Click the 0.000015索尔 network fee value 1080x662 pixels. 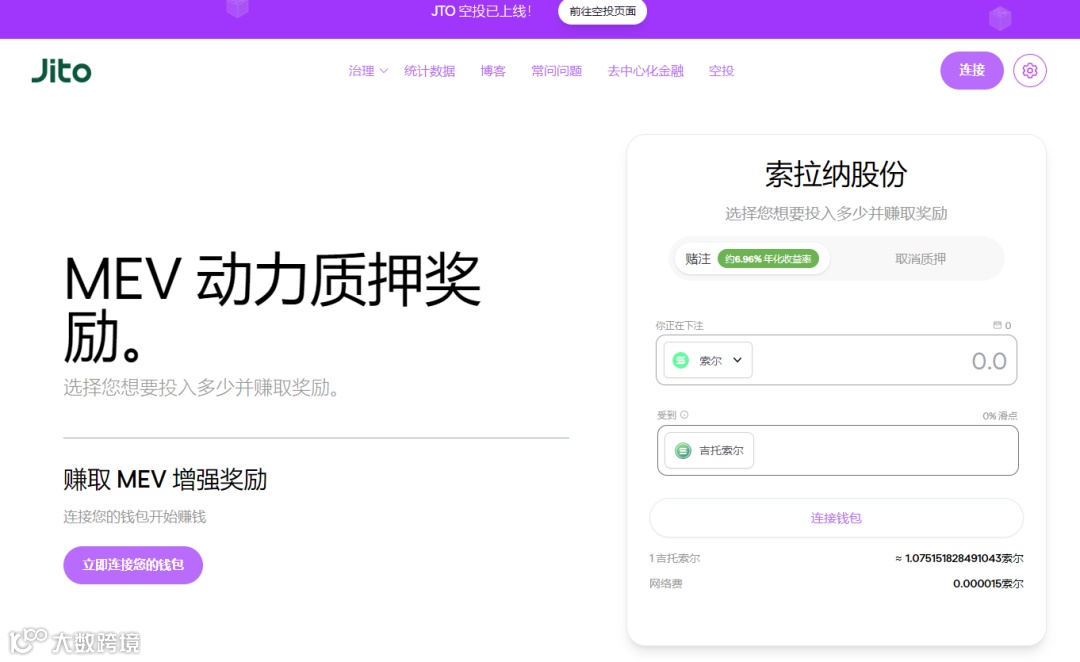988,583
